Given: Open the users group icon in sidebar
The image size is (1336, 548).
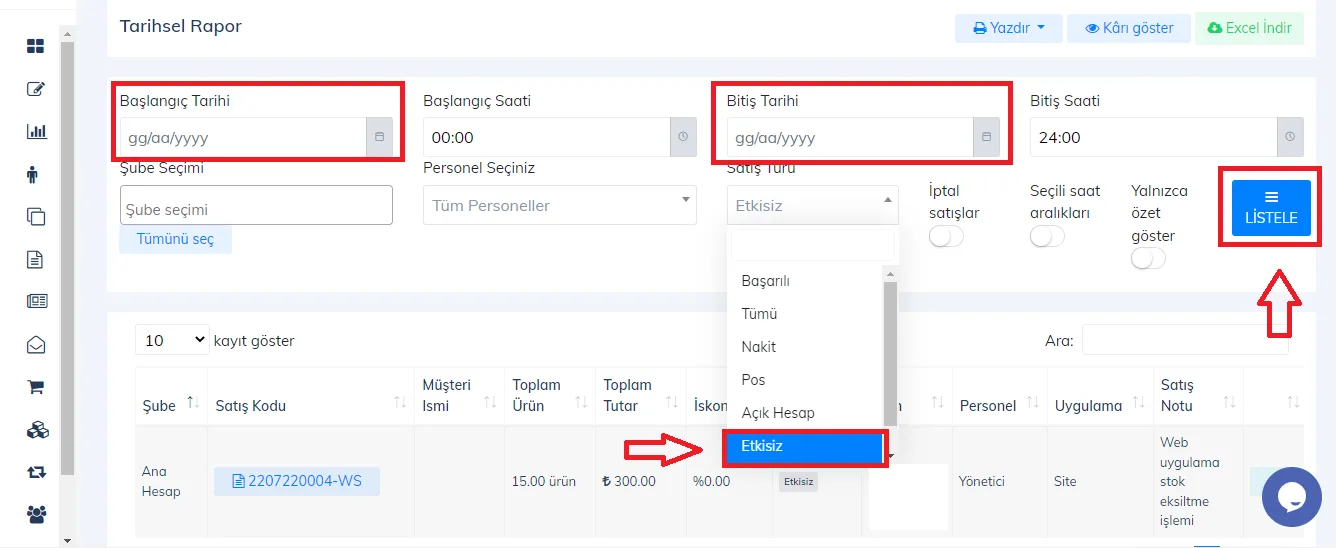Looking at the screenshot, I should (36, 515).
